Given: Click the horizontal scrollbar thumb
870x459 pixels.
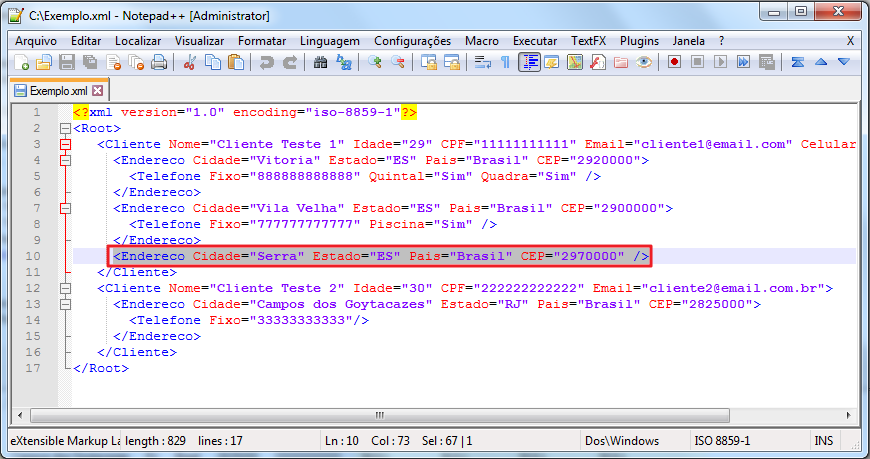Looking at the screenshot, I should [x=380, y=415].
